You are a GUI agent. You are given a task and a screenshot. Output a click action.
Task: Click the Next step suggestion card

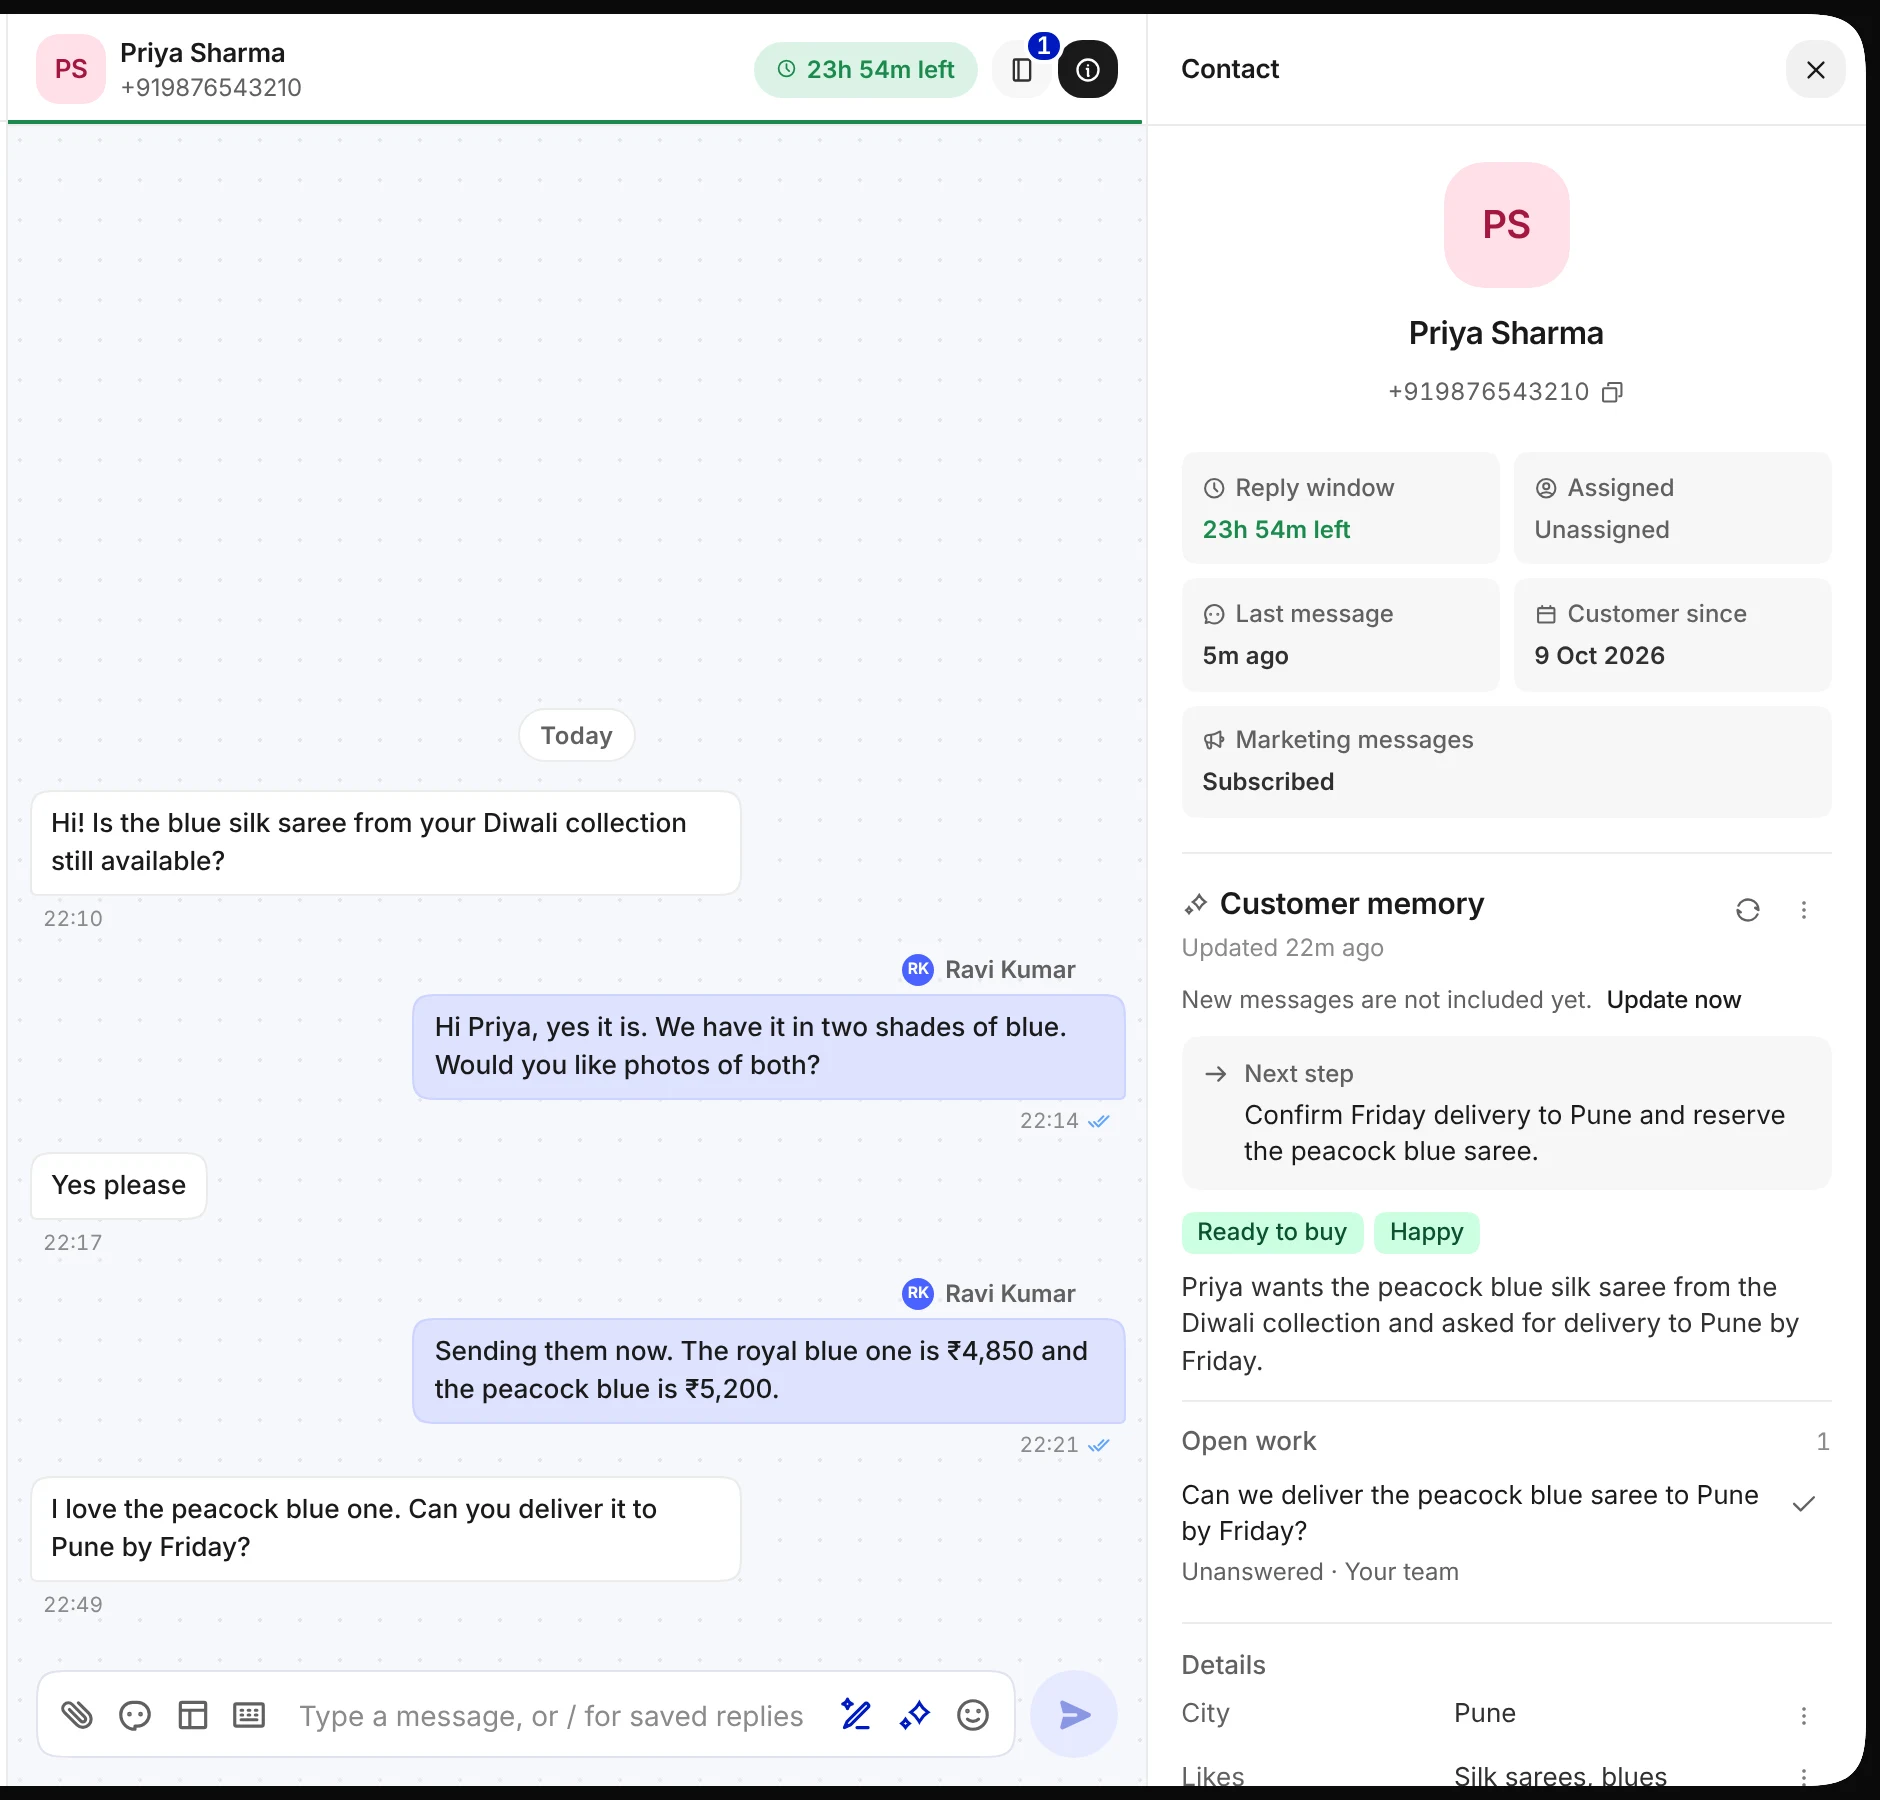coord(1506,1112)
